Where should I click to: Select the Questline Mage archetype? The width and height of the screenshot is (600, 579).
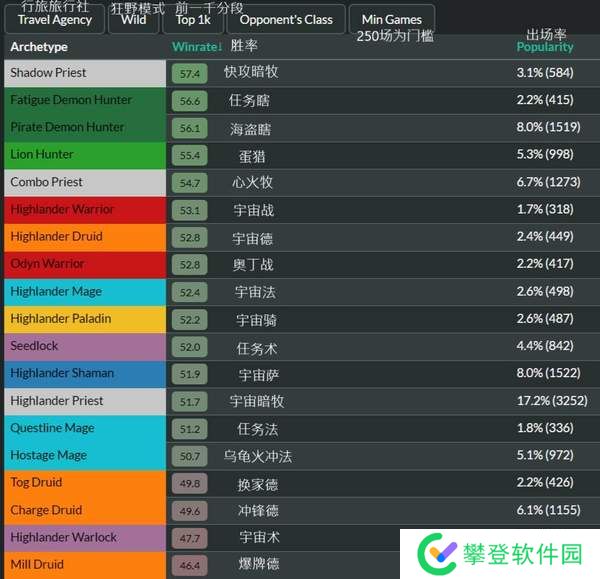click(x=85, y=428)
